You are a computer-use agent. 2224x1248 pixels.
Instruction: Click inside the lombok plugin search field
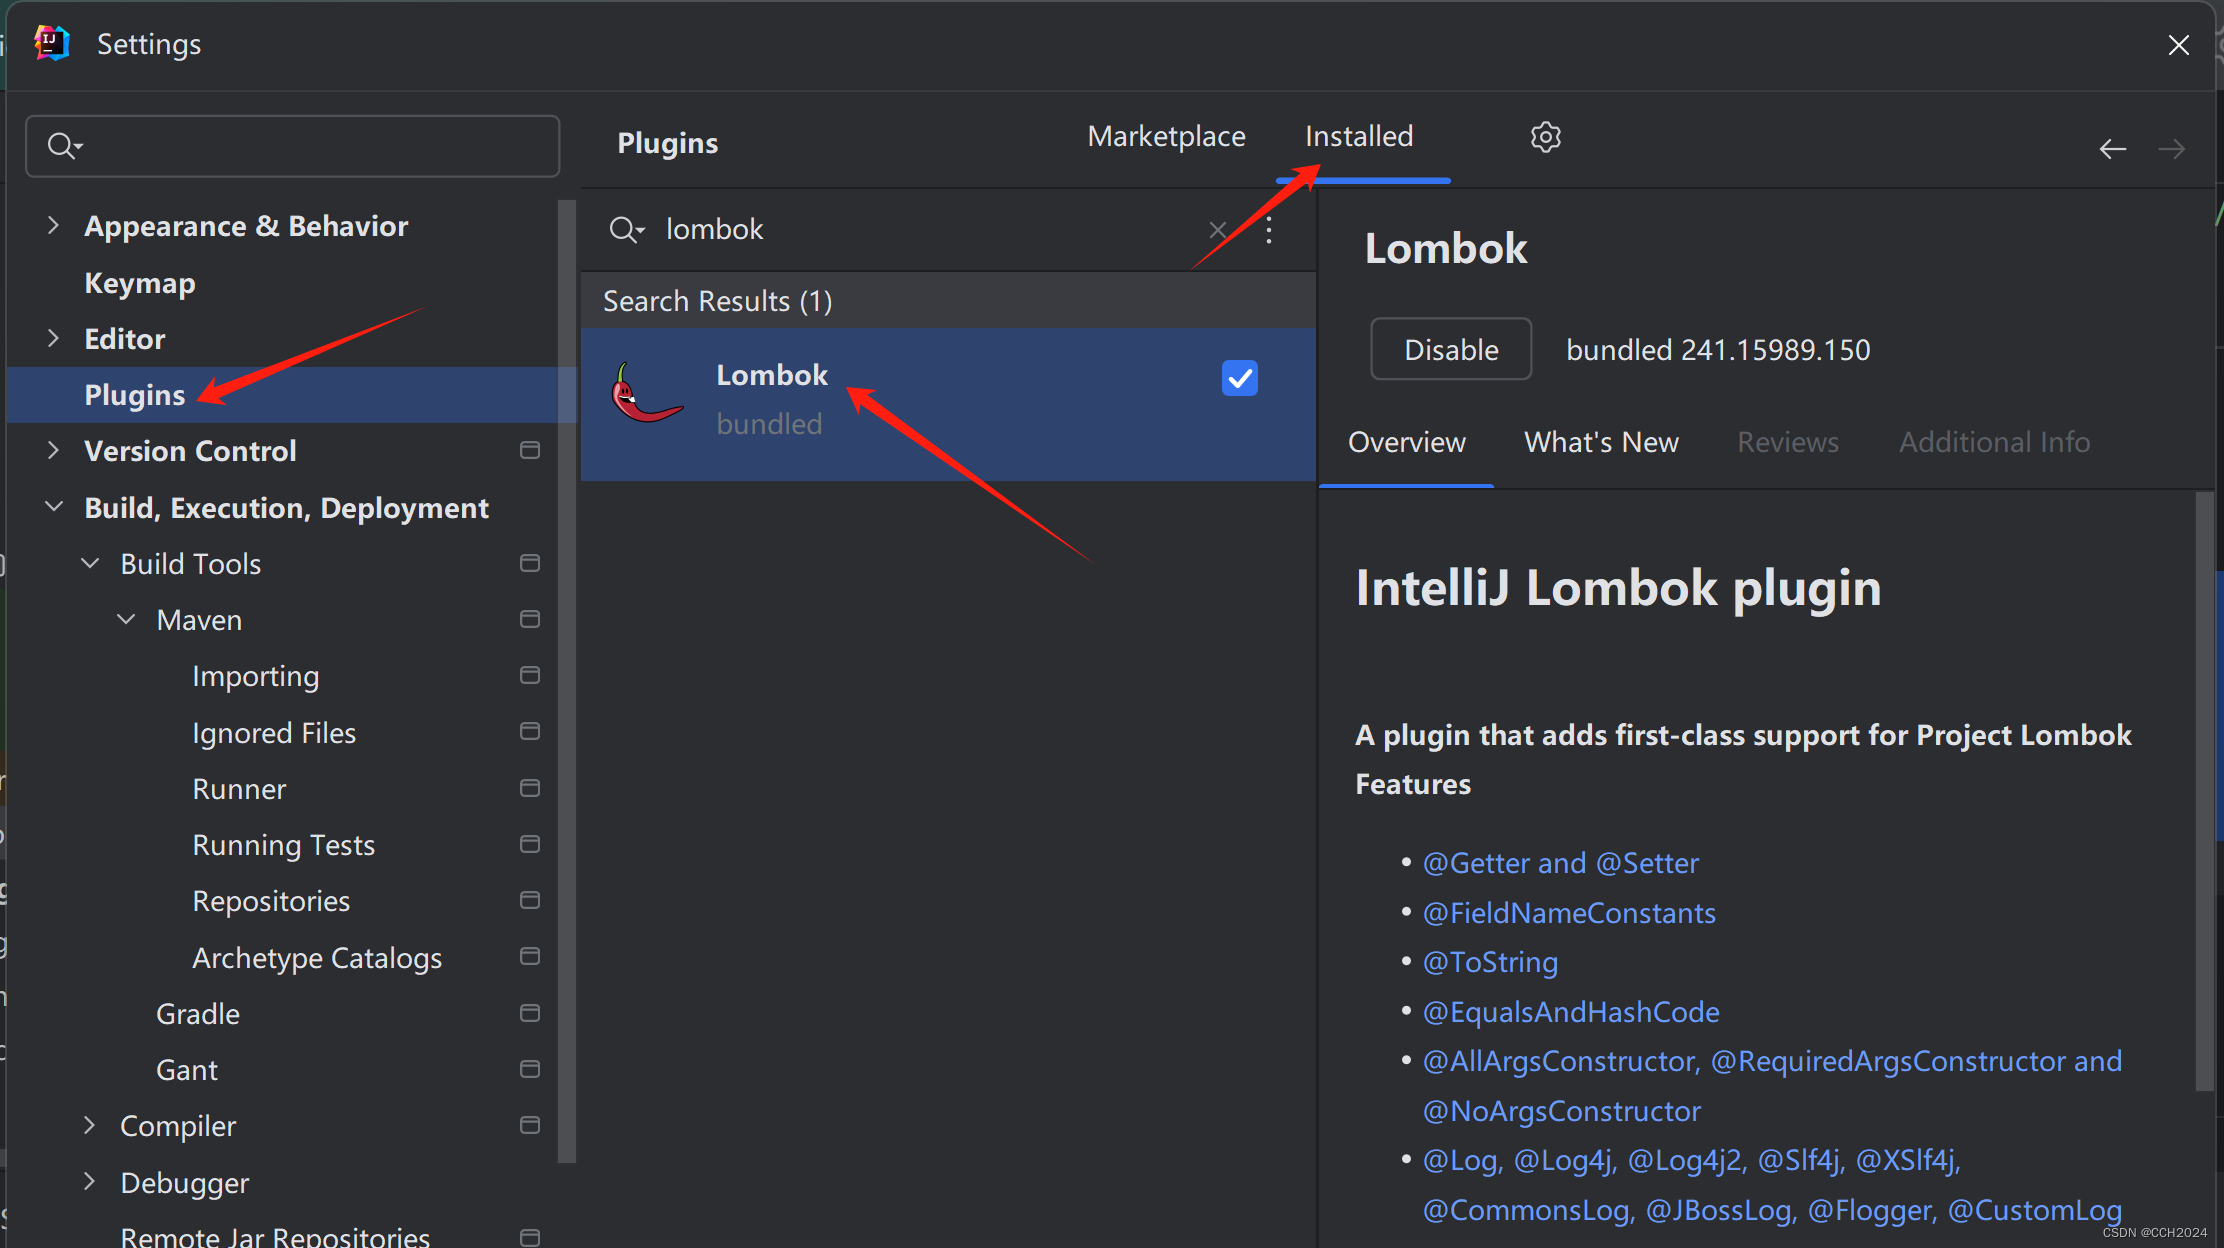[x=900, y=229]
